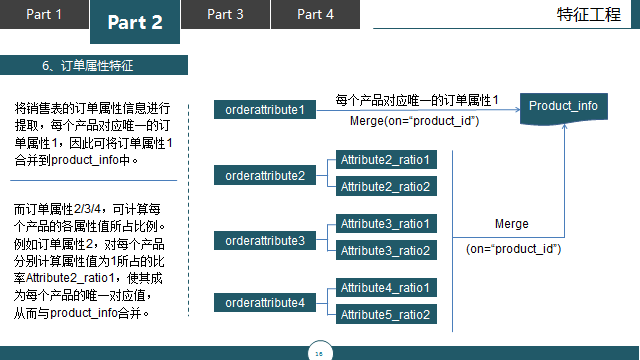640x360 pixels.
Task: Switch to the Part 1 tab
Action: [44, 14]
